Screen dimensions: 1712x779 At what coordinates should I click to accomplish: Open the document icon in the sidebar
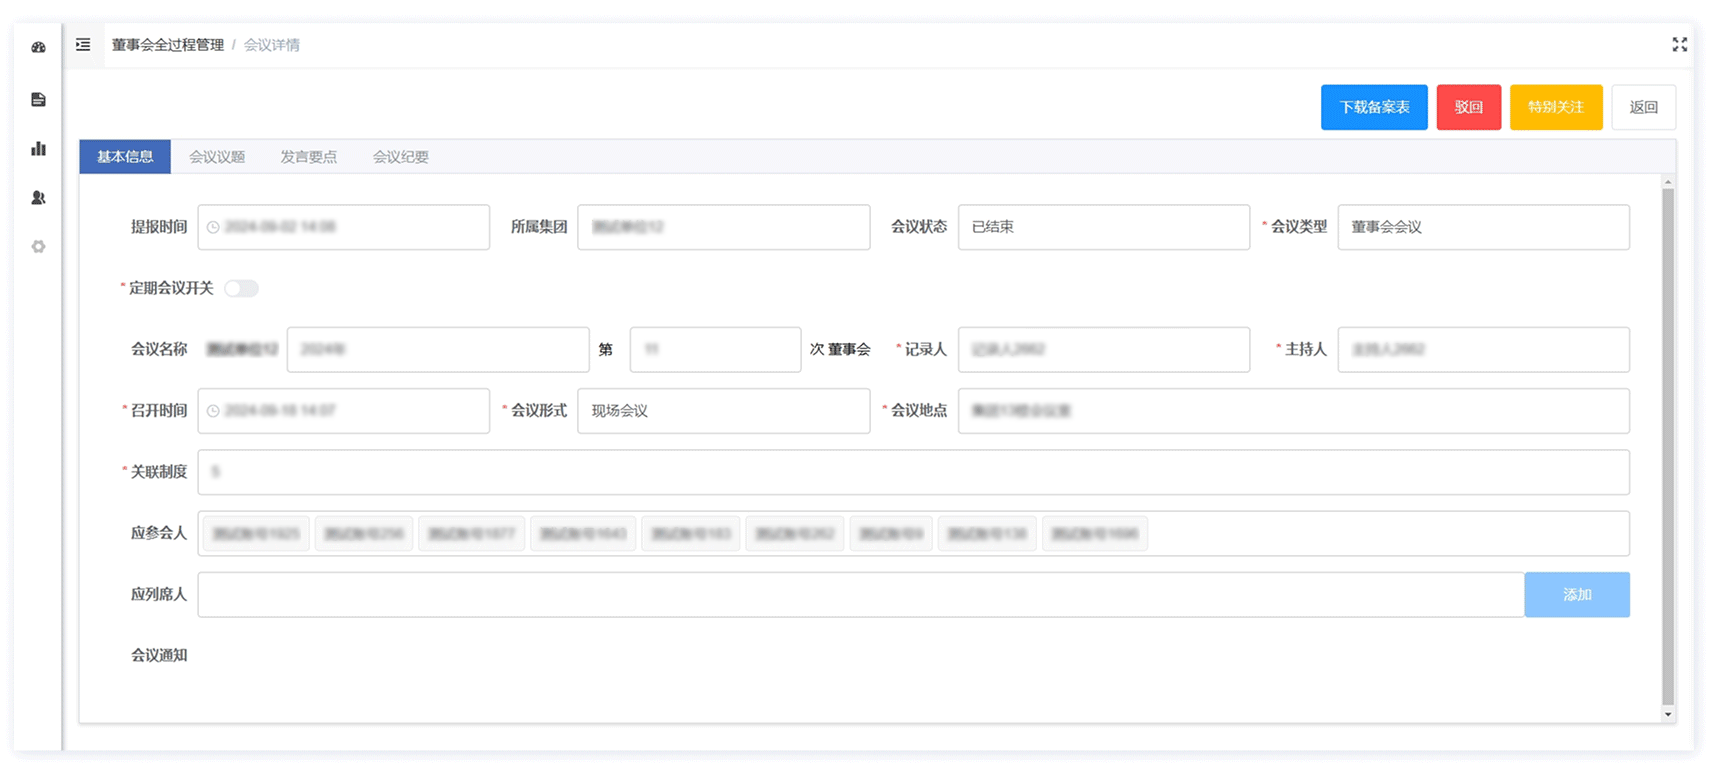click(38, 99)
